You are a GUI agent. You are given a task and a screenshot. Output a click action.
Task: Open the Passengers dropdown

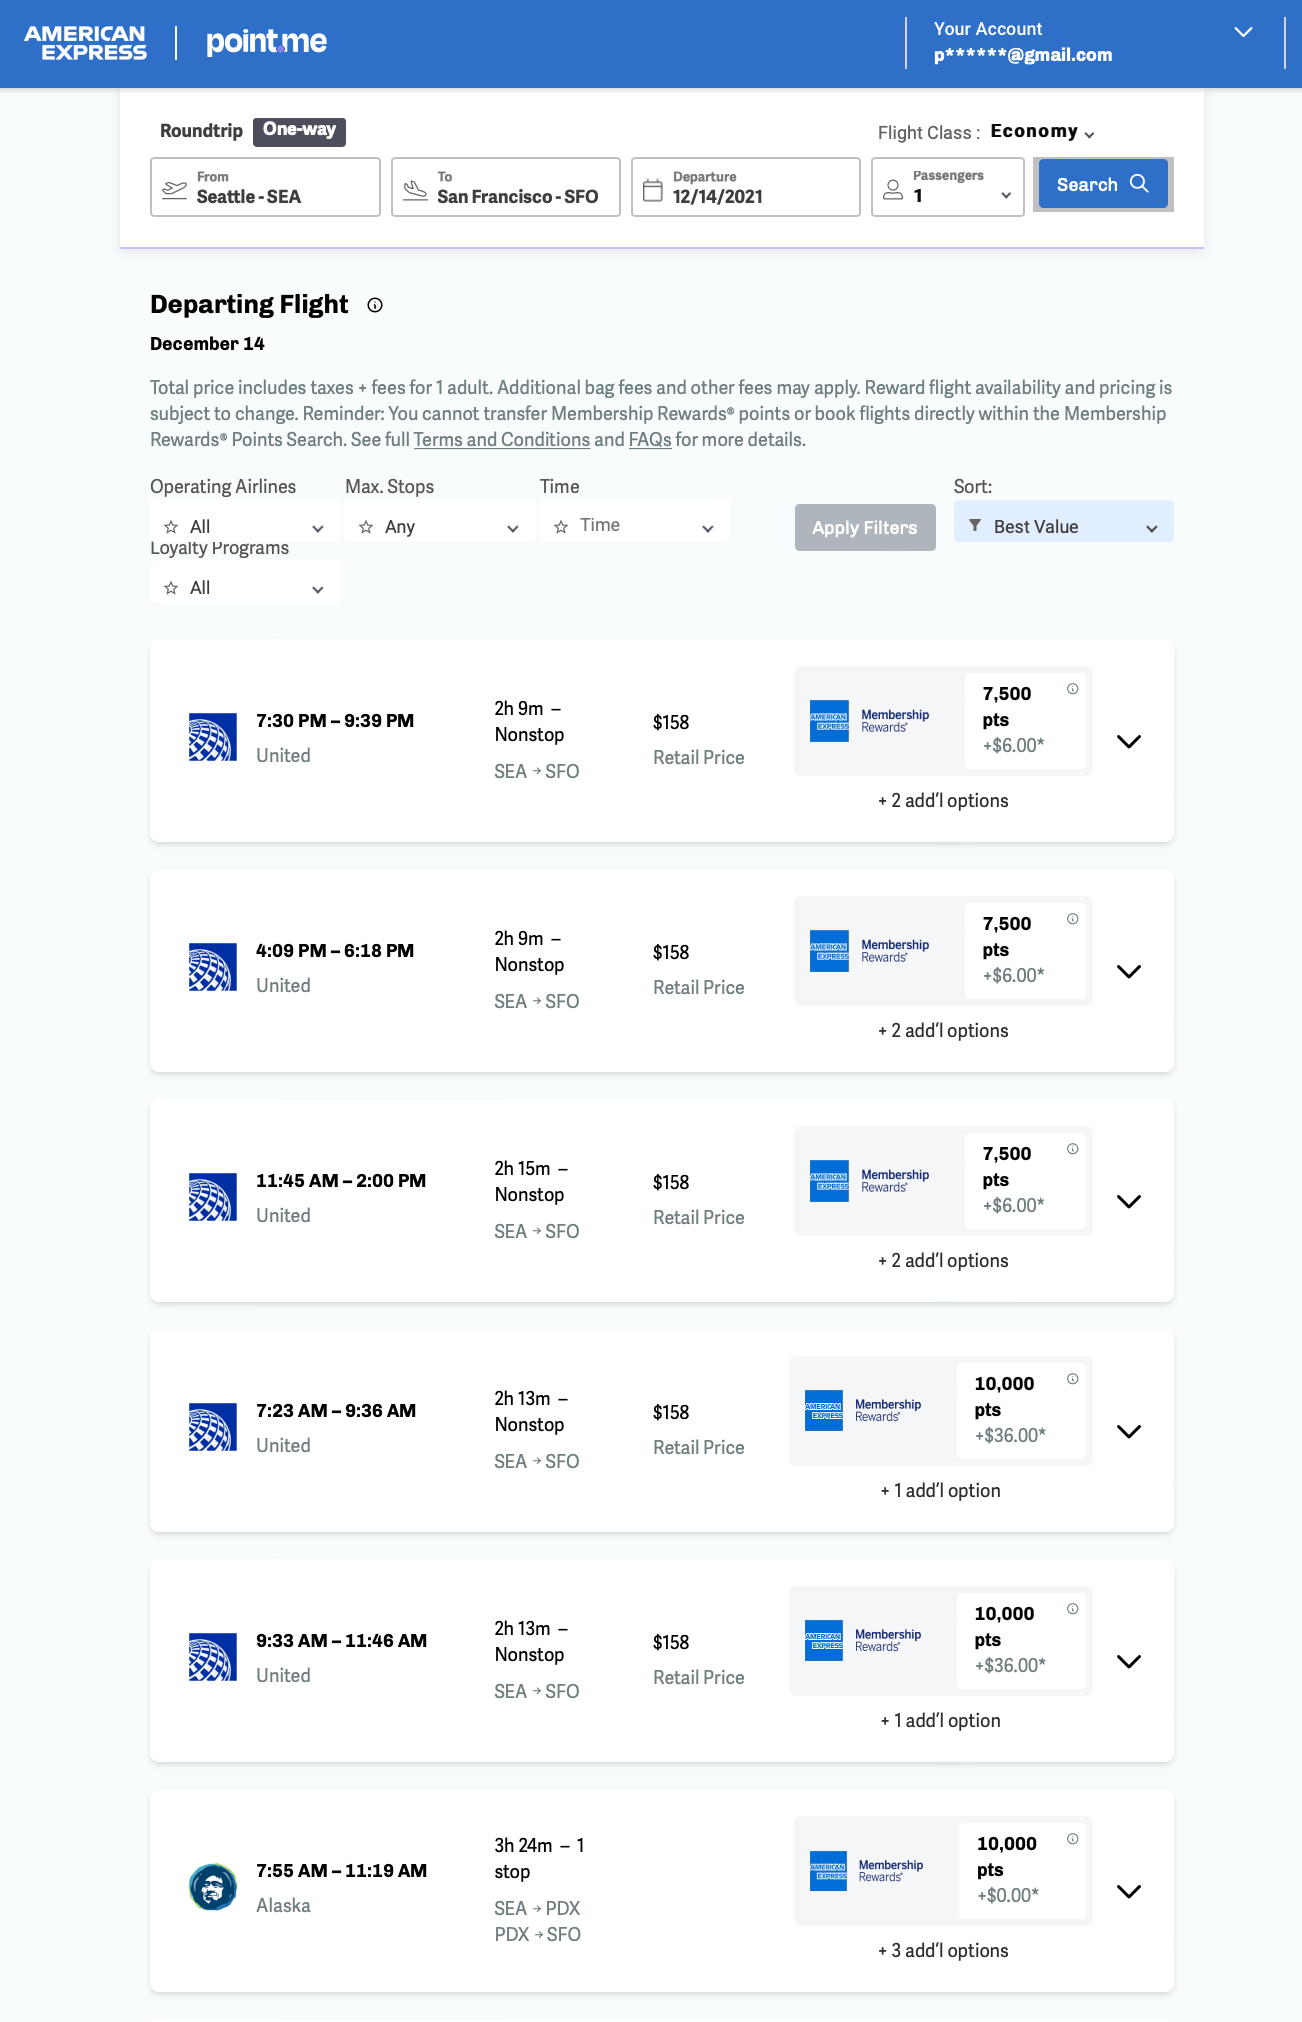coord(948,187)
